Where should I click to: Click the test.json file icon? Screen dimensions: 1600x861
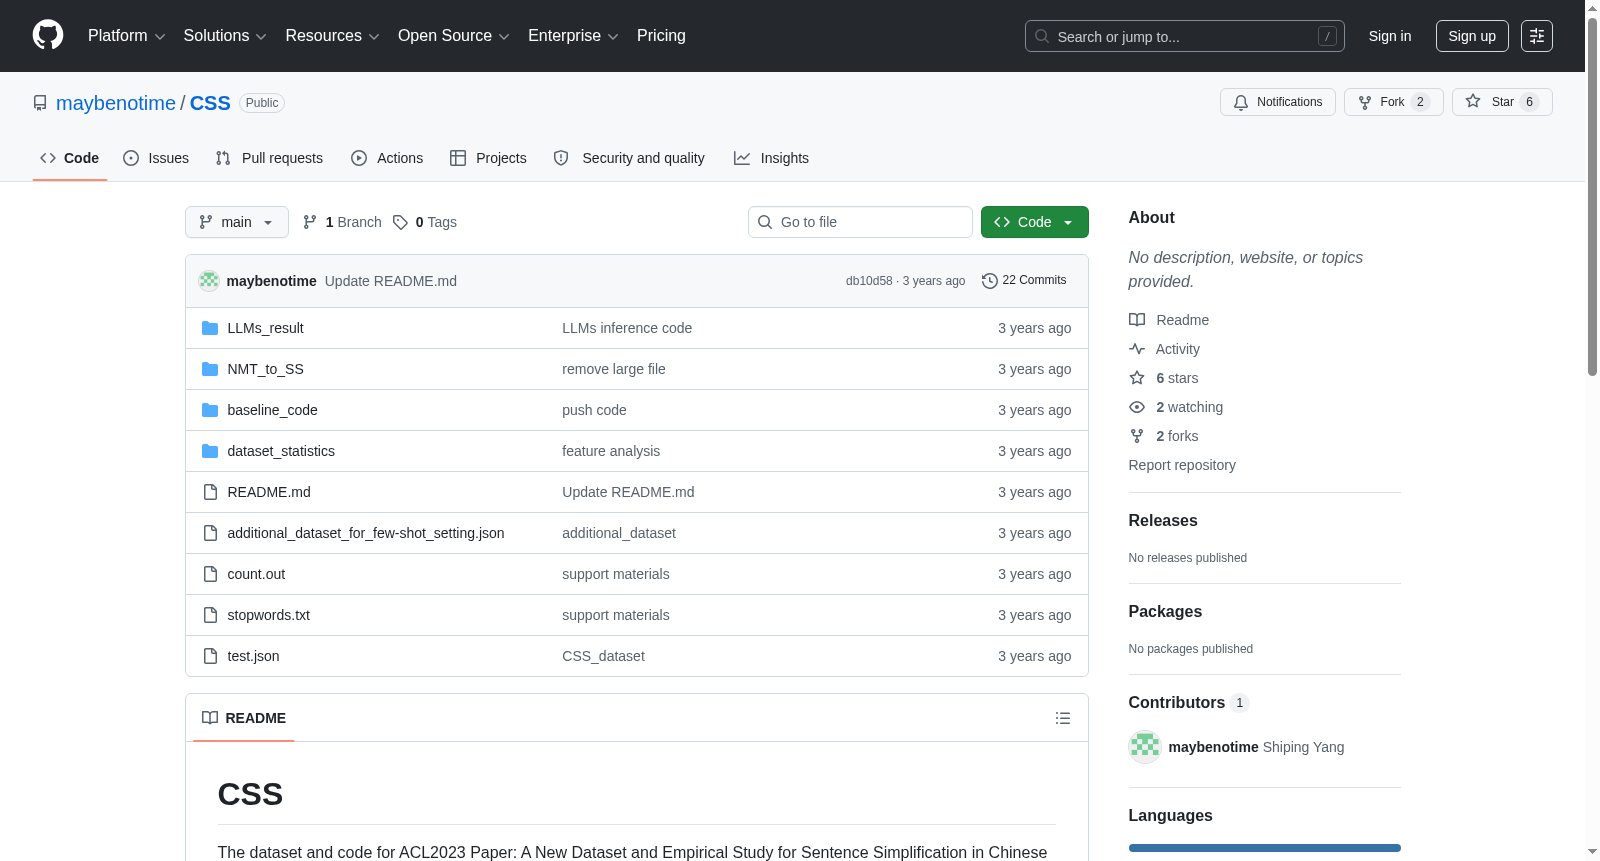coord(210,656)
